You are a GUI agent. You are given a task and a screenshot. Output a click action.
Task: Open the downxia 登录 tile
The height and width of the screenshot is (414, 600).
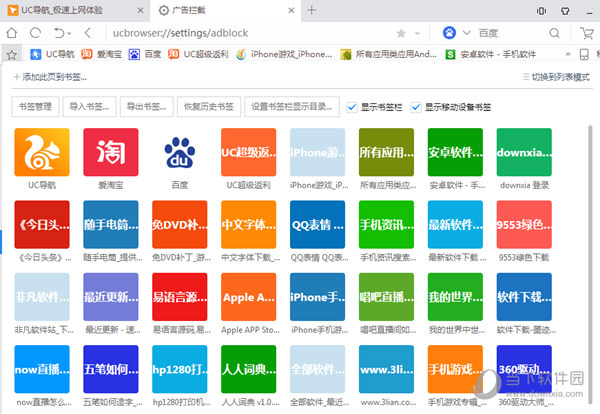(x=524, y=152)
